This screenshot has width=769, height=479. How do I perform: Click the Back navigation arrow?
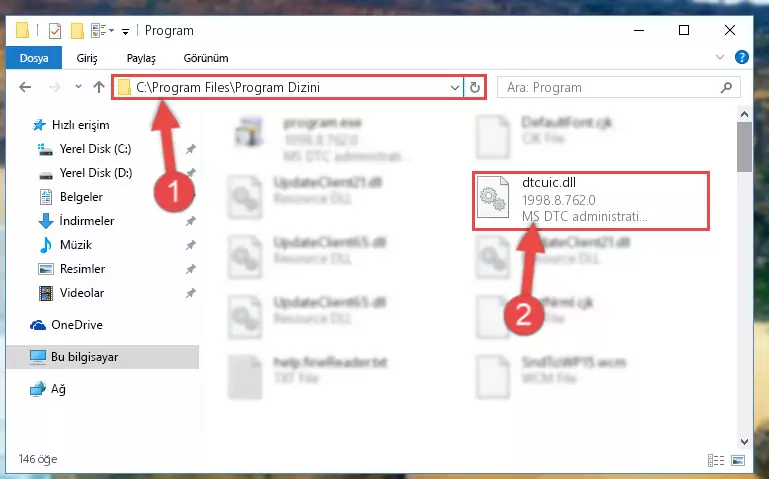[25, 87]
